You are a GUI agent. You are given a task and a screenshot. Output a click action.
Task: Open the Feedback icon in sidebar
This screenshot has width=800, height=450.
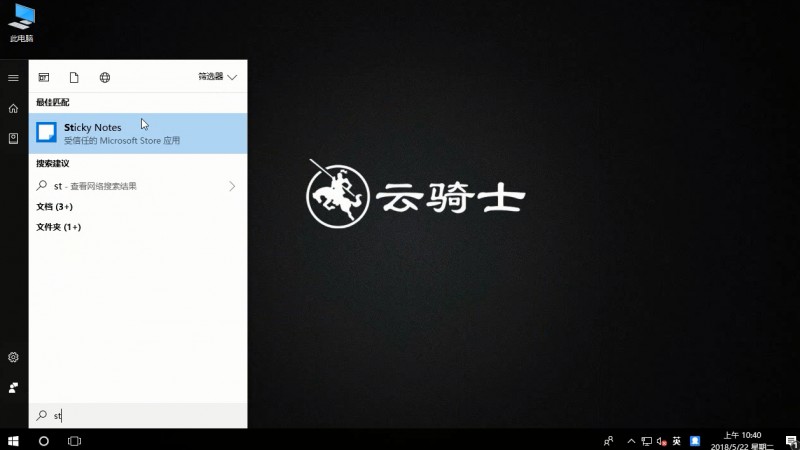(x=13, y=388)
